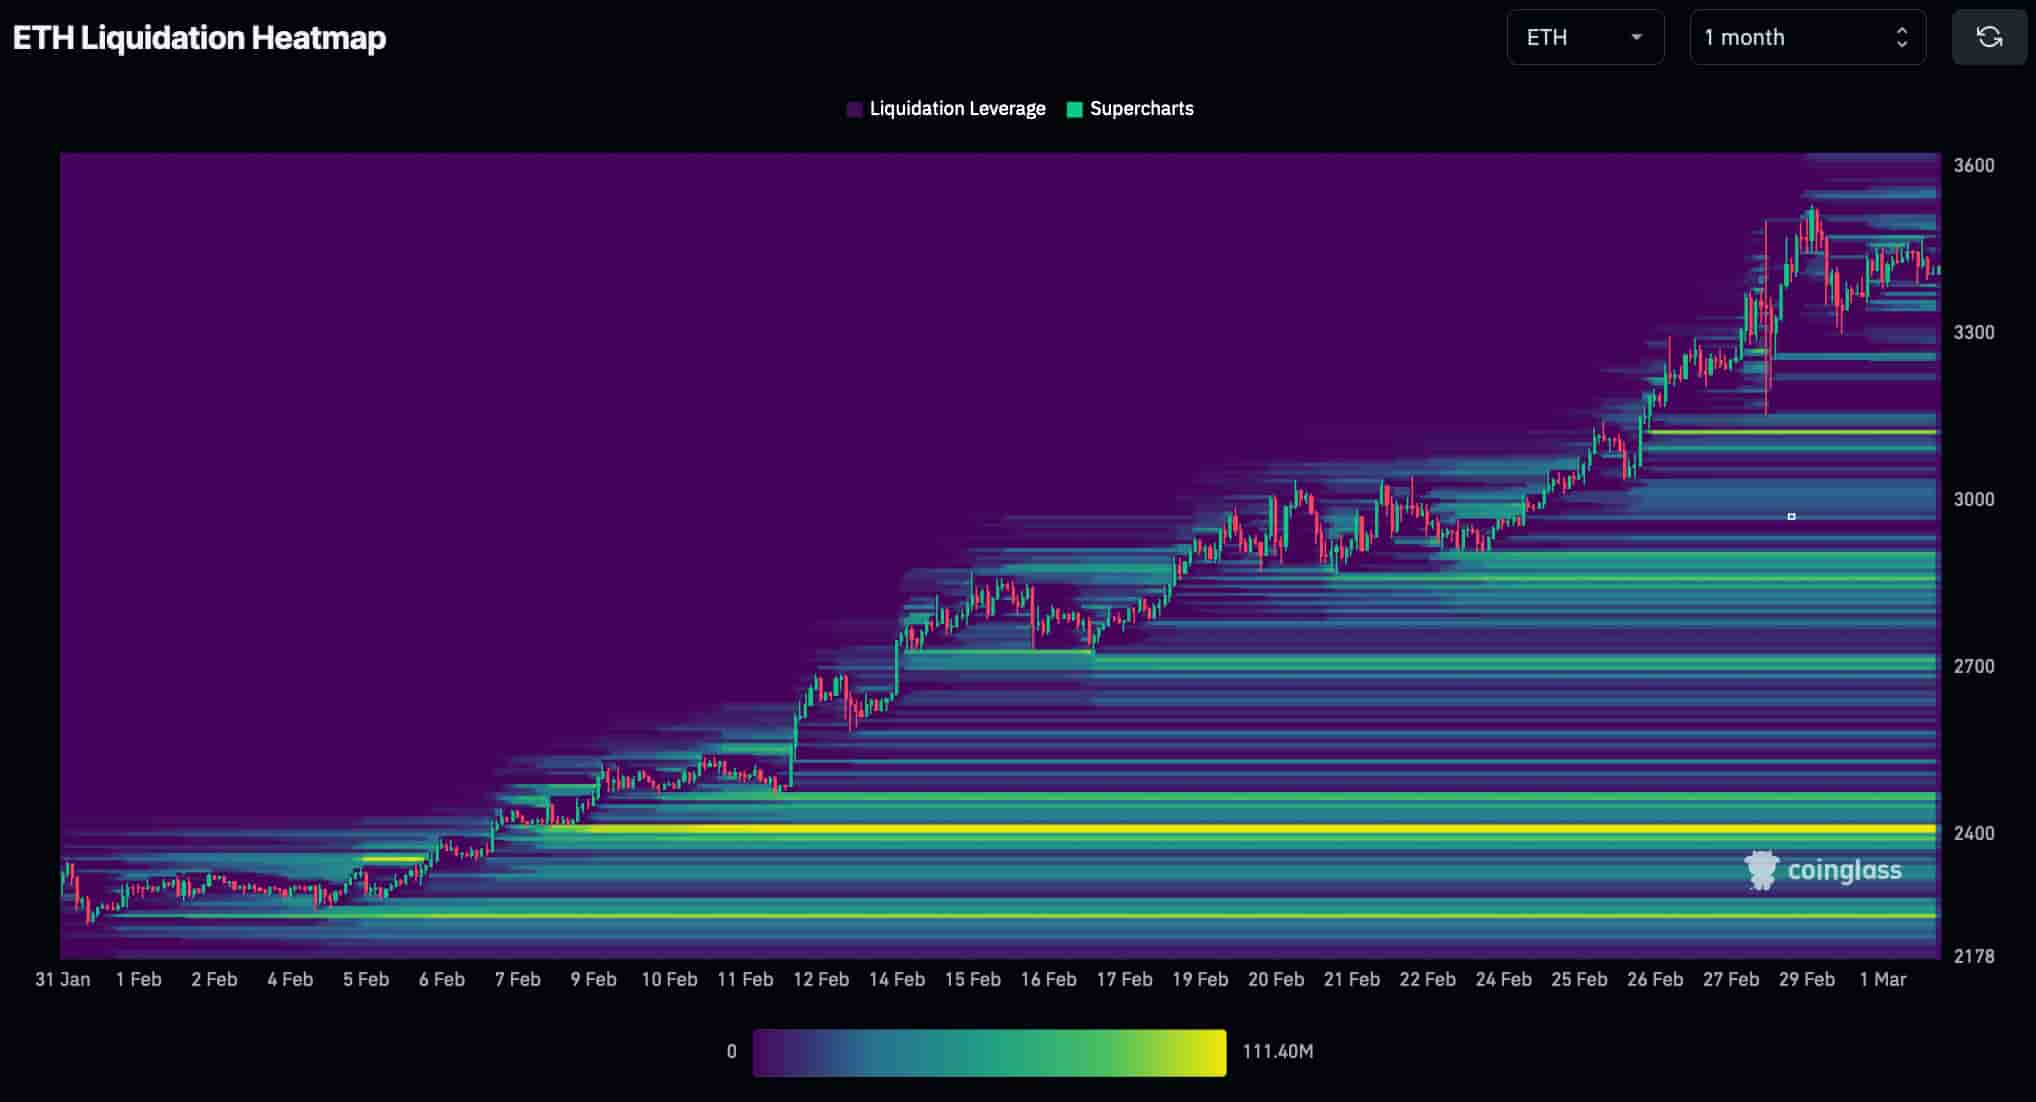
Task: Click the small white marker on the heatmap
Action: 1791,517
